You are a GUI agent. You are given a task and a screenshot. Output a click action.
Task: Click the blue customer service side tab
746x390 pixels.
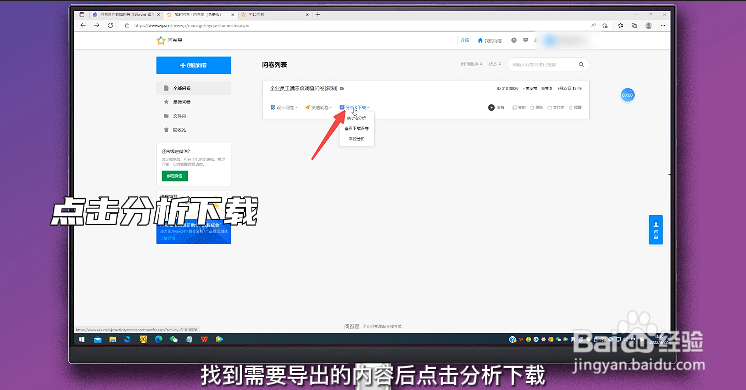(x=656, y=230)
